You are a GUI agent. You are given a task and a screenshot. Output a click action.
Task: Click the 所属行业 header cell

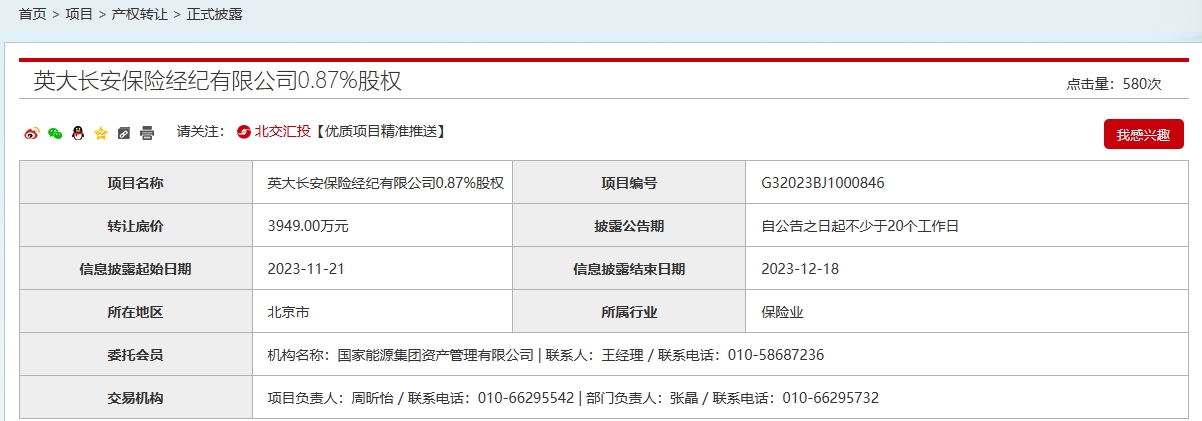click(629, 312)
